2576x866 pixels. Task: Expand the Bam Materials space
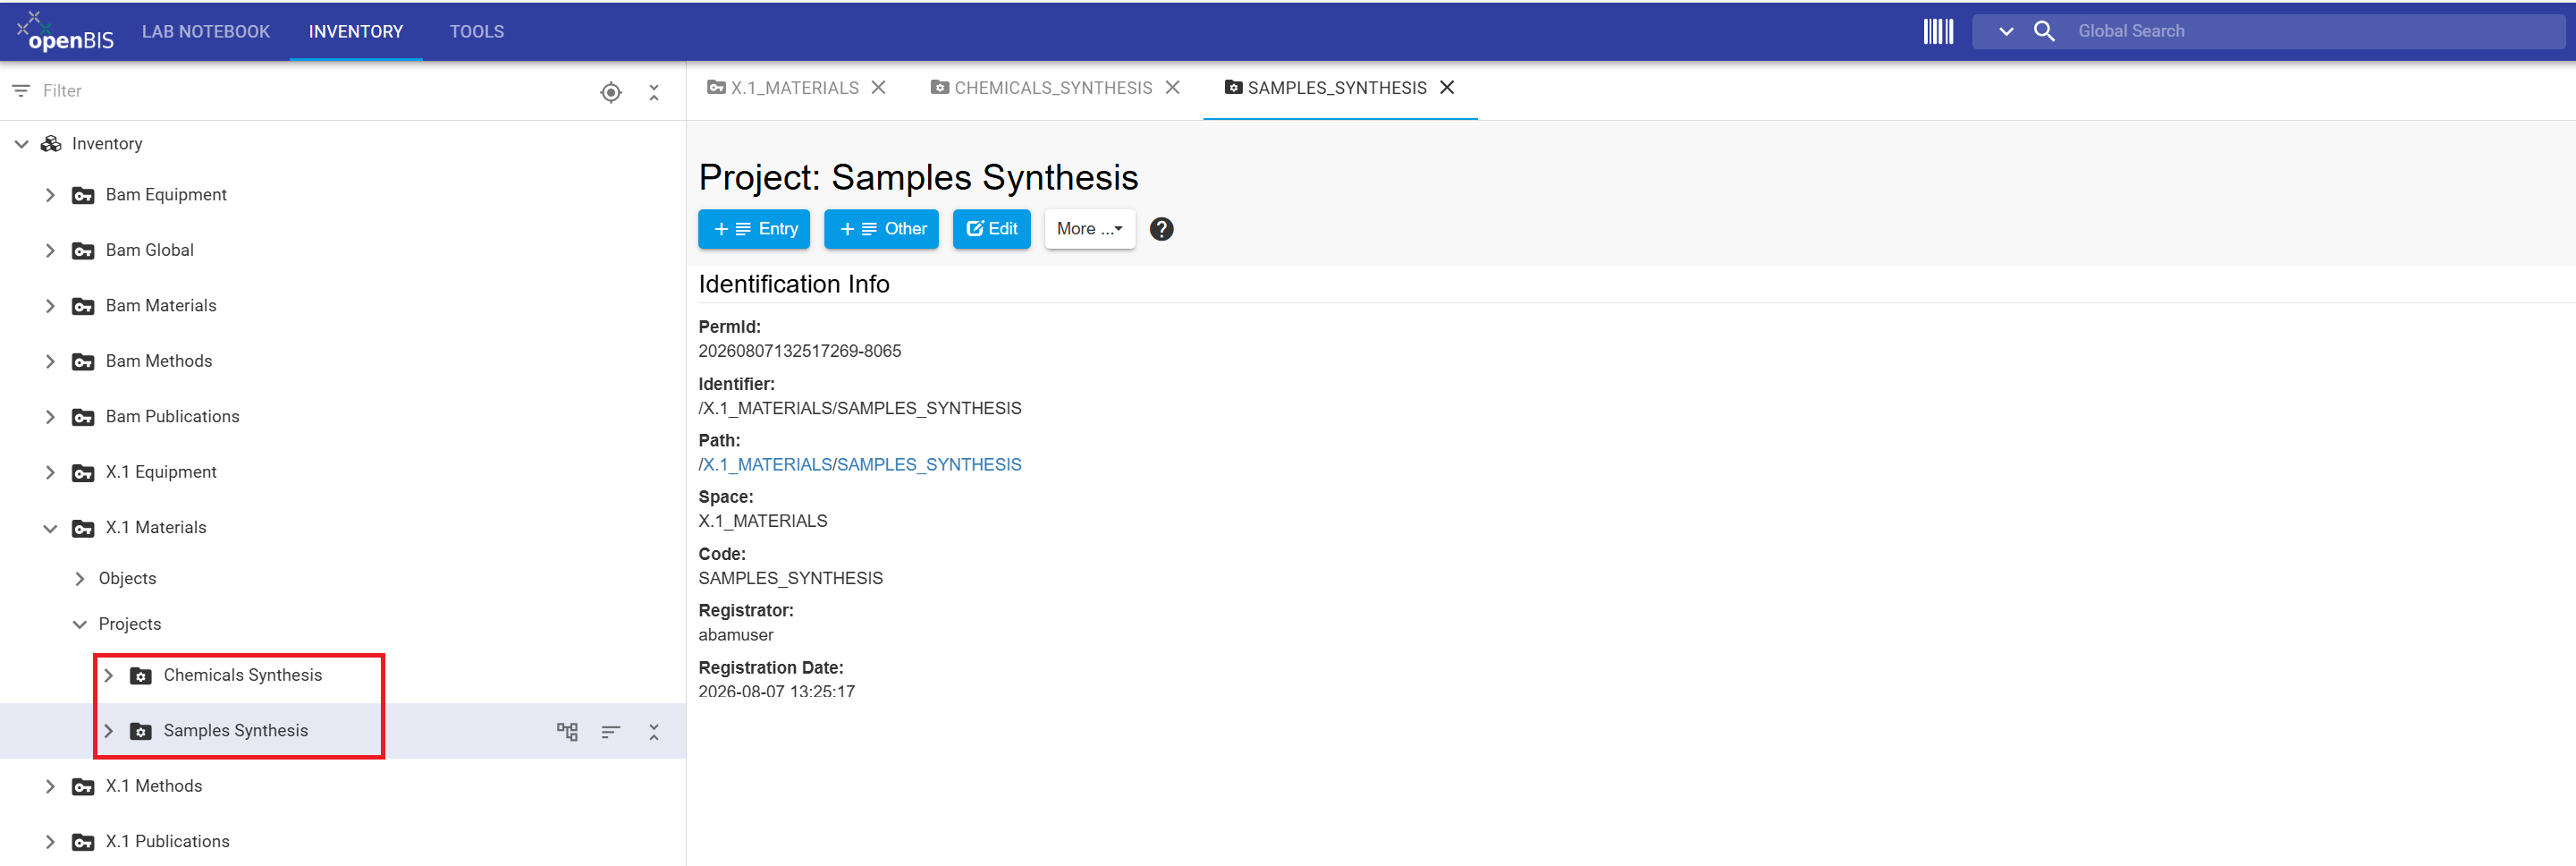[50, 306]
